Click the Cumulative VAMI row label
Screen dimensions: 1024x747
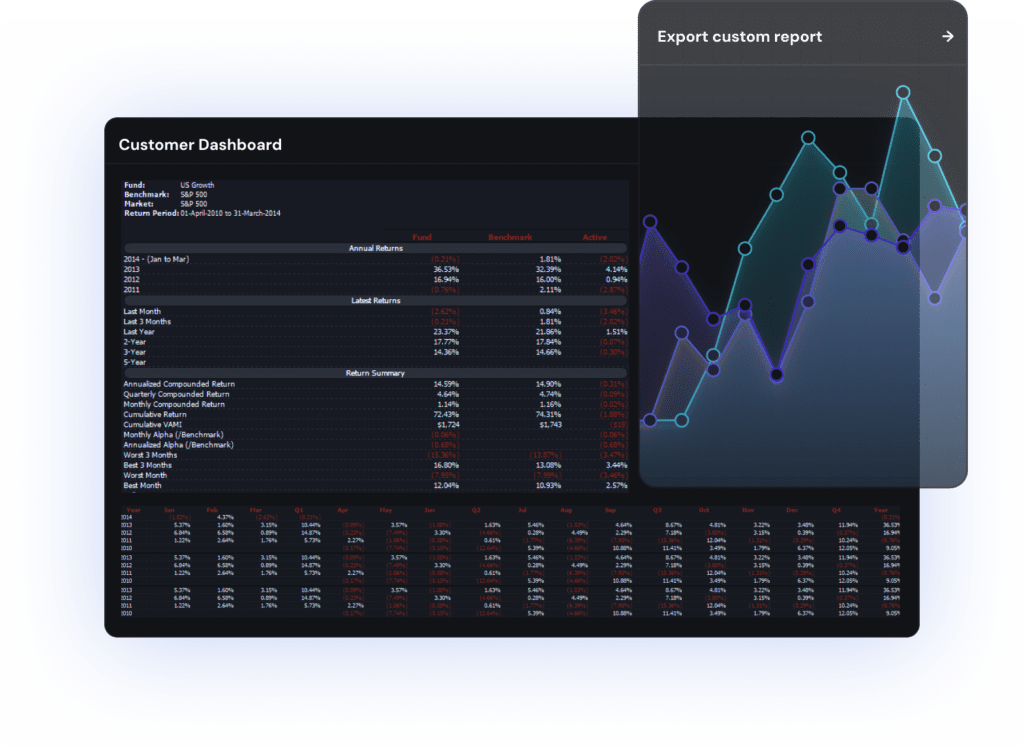[x=152, y=424]
